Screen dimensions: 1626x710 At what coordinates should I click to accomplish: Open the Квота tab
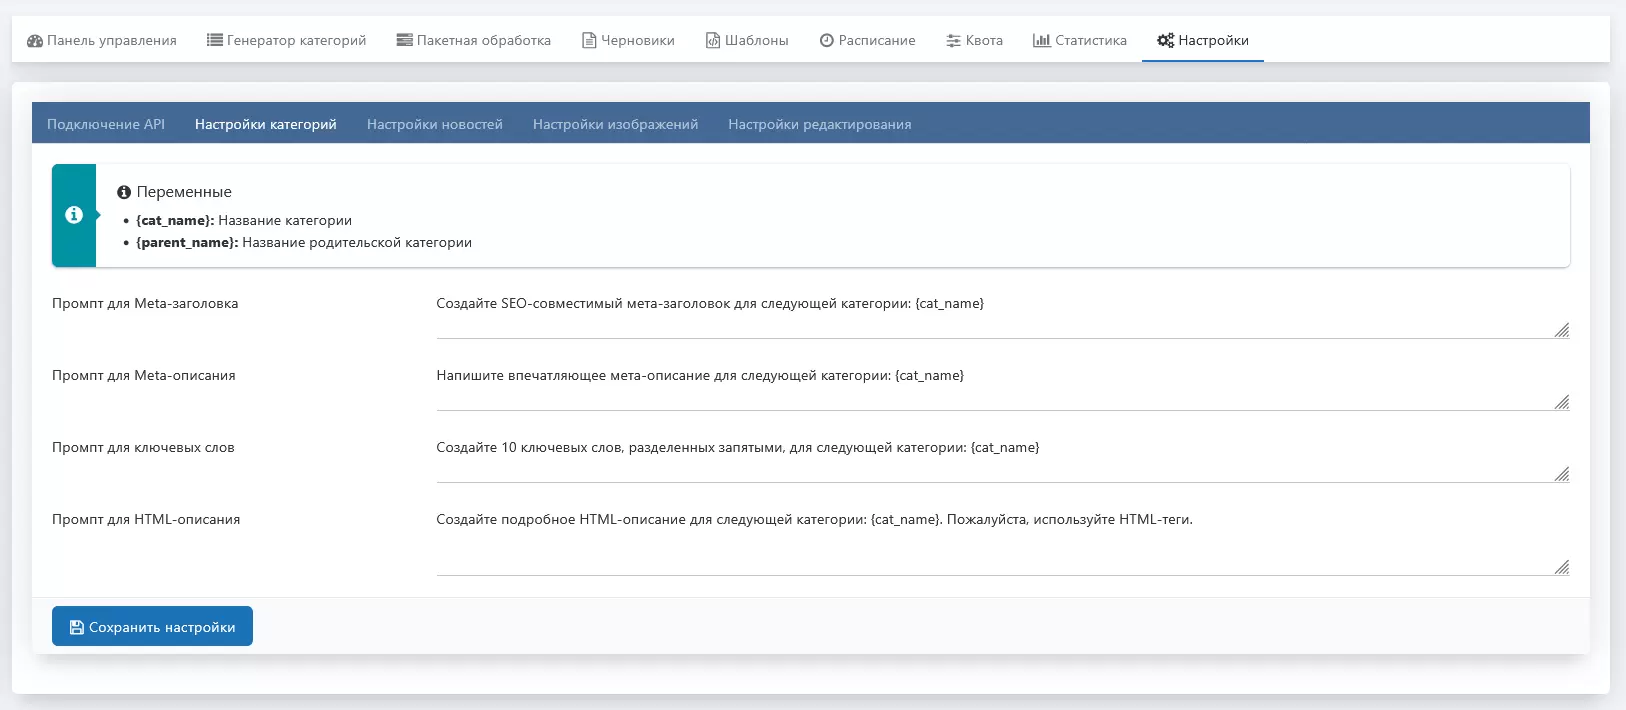[x=974, y=41]
